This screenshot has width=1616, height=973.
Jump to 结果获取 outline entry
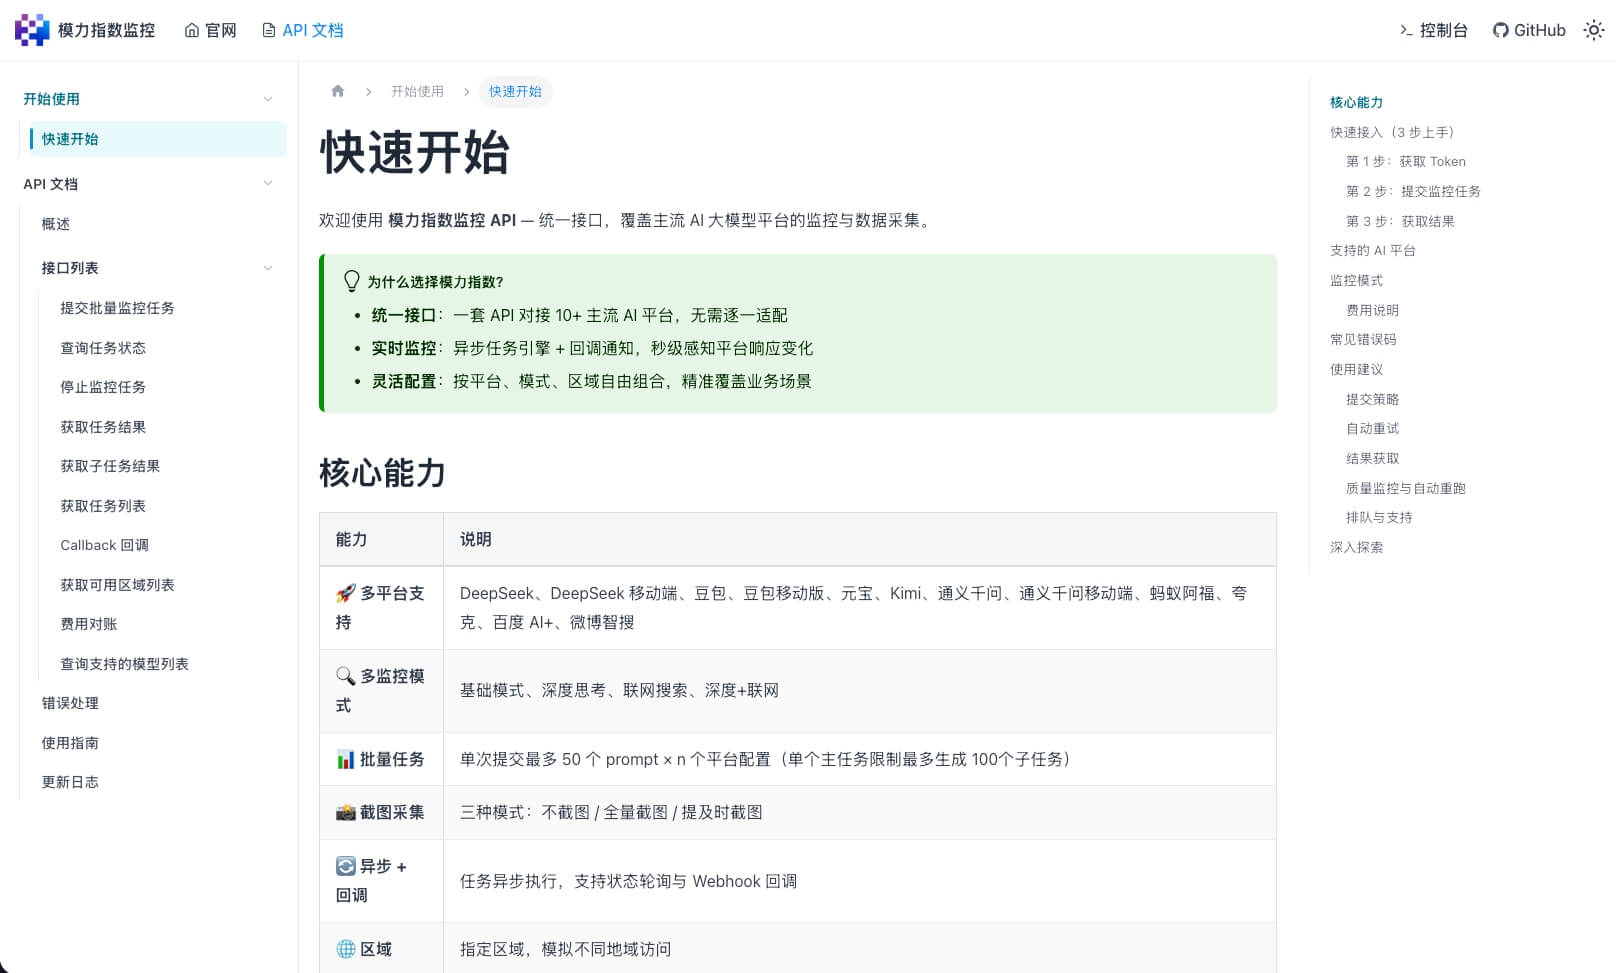1372,458
